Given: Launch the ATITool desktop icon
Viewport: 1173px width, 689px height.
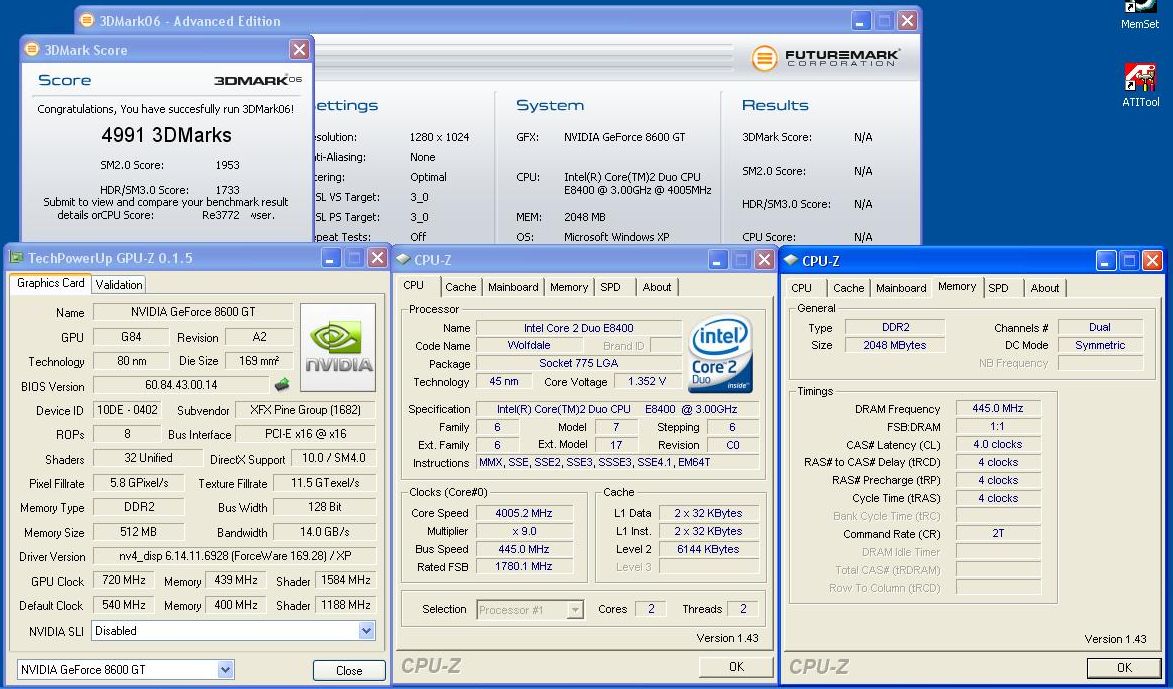Looking at the screenshot, I should pyautogui.click(x=1140, y=85).
